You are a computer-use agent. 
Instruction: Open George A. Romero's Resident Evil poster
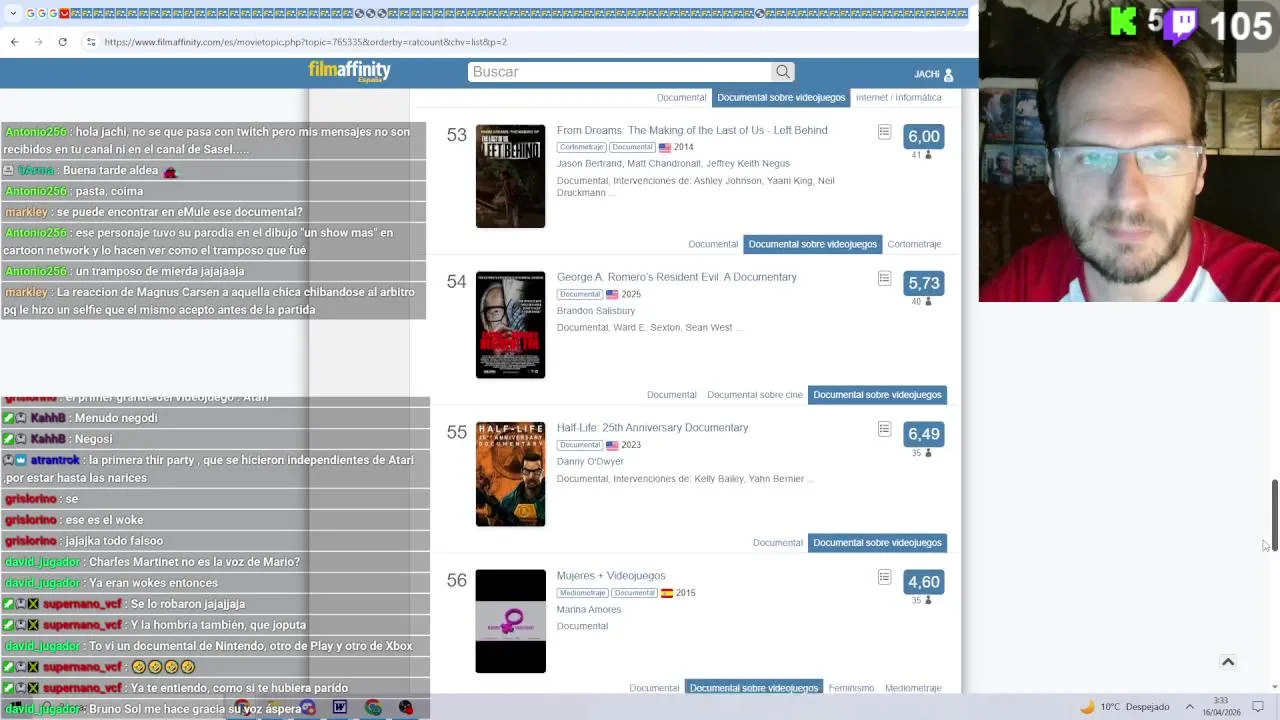click(x=510, y=325)
